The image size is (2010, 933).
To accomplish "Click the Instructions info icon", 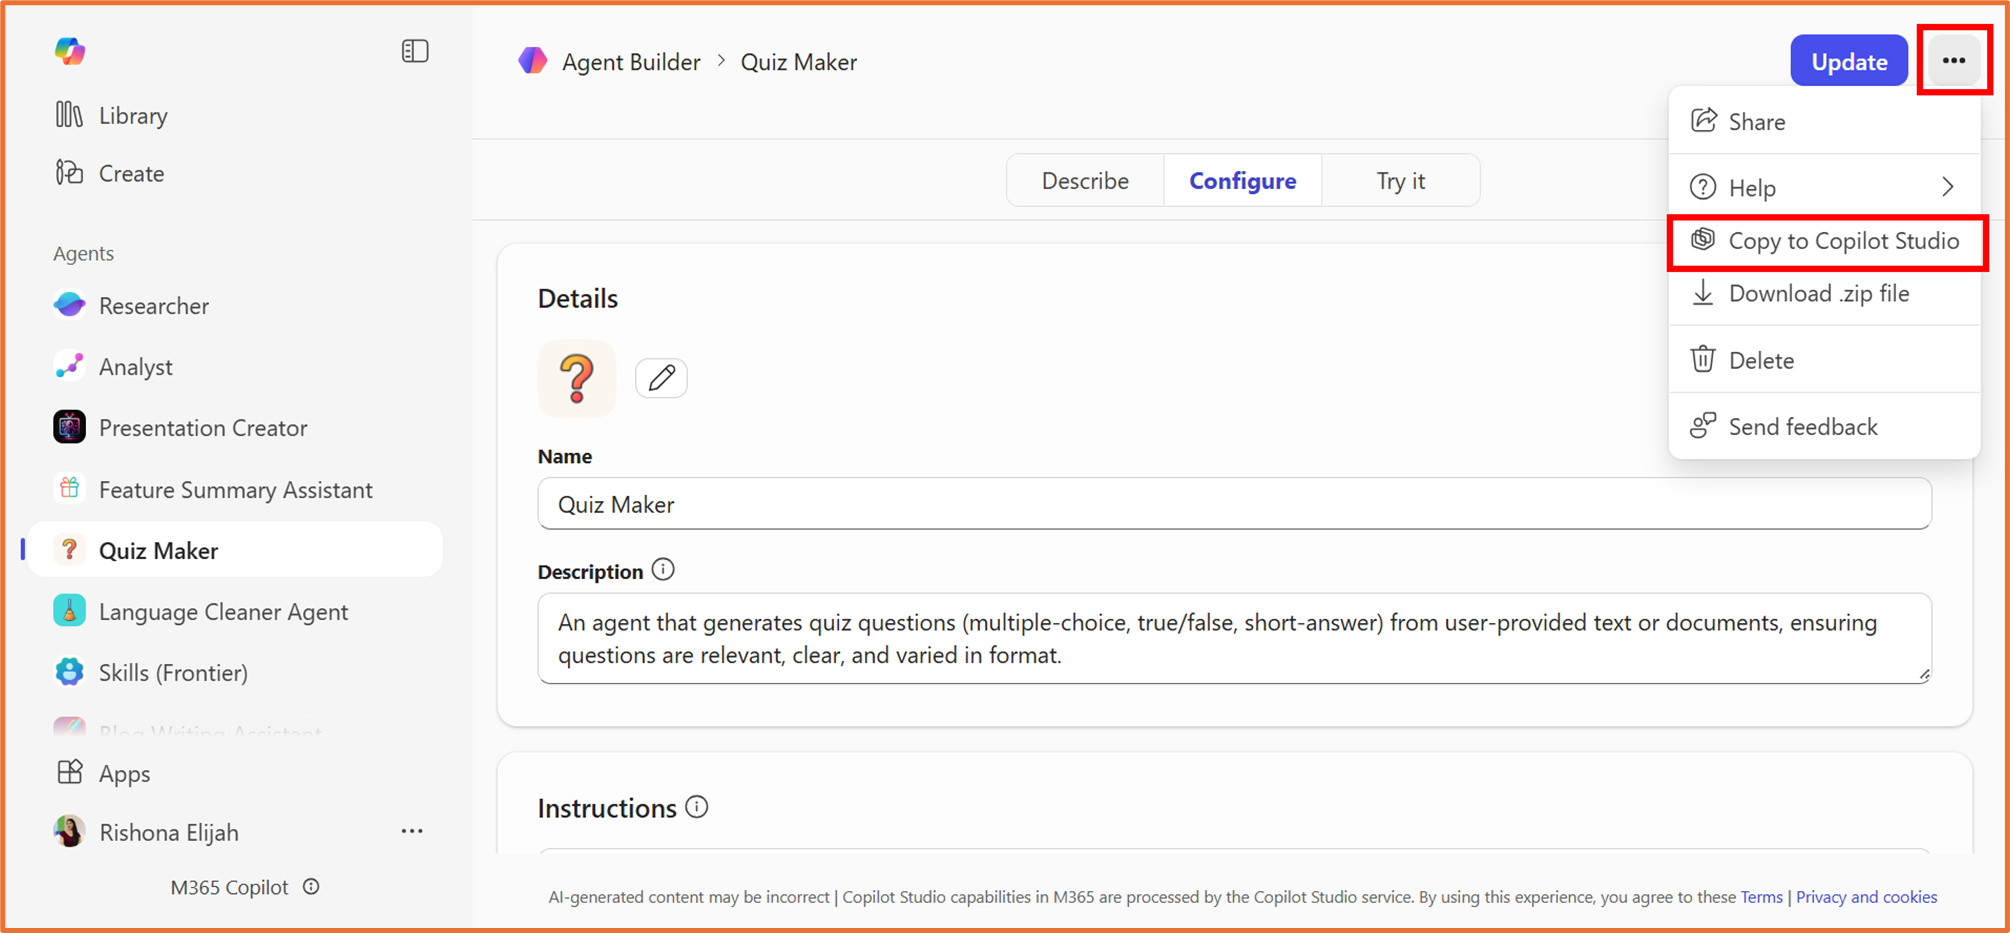I will [x=697, y=807].
